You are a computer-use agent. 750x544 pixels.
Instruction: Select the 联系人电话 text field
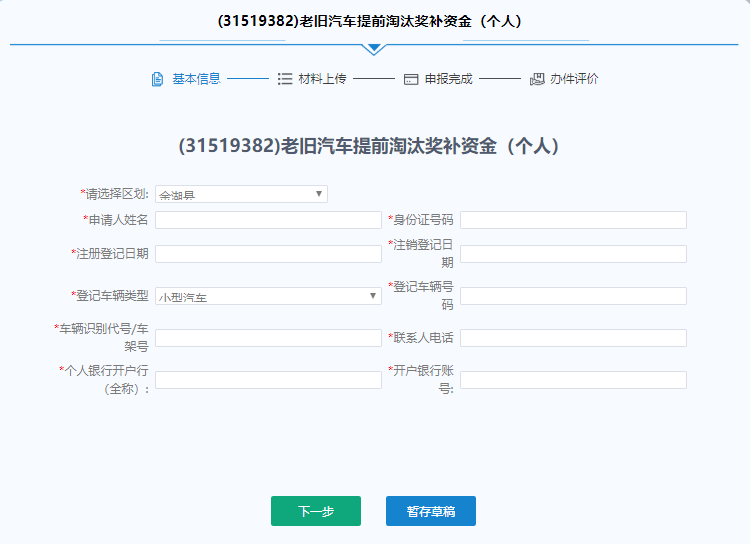click(573, 338)
